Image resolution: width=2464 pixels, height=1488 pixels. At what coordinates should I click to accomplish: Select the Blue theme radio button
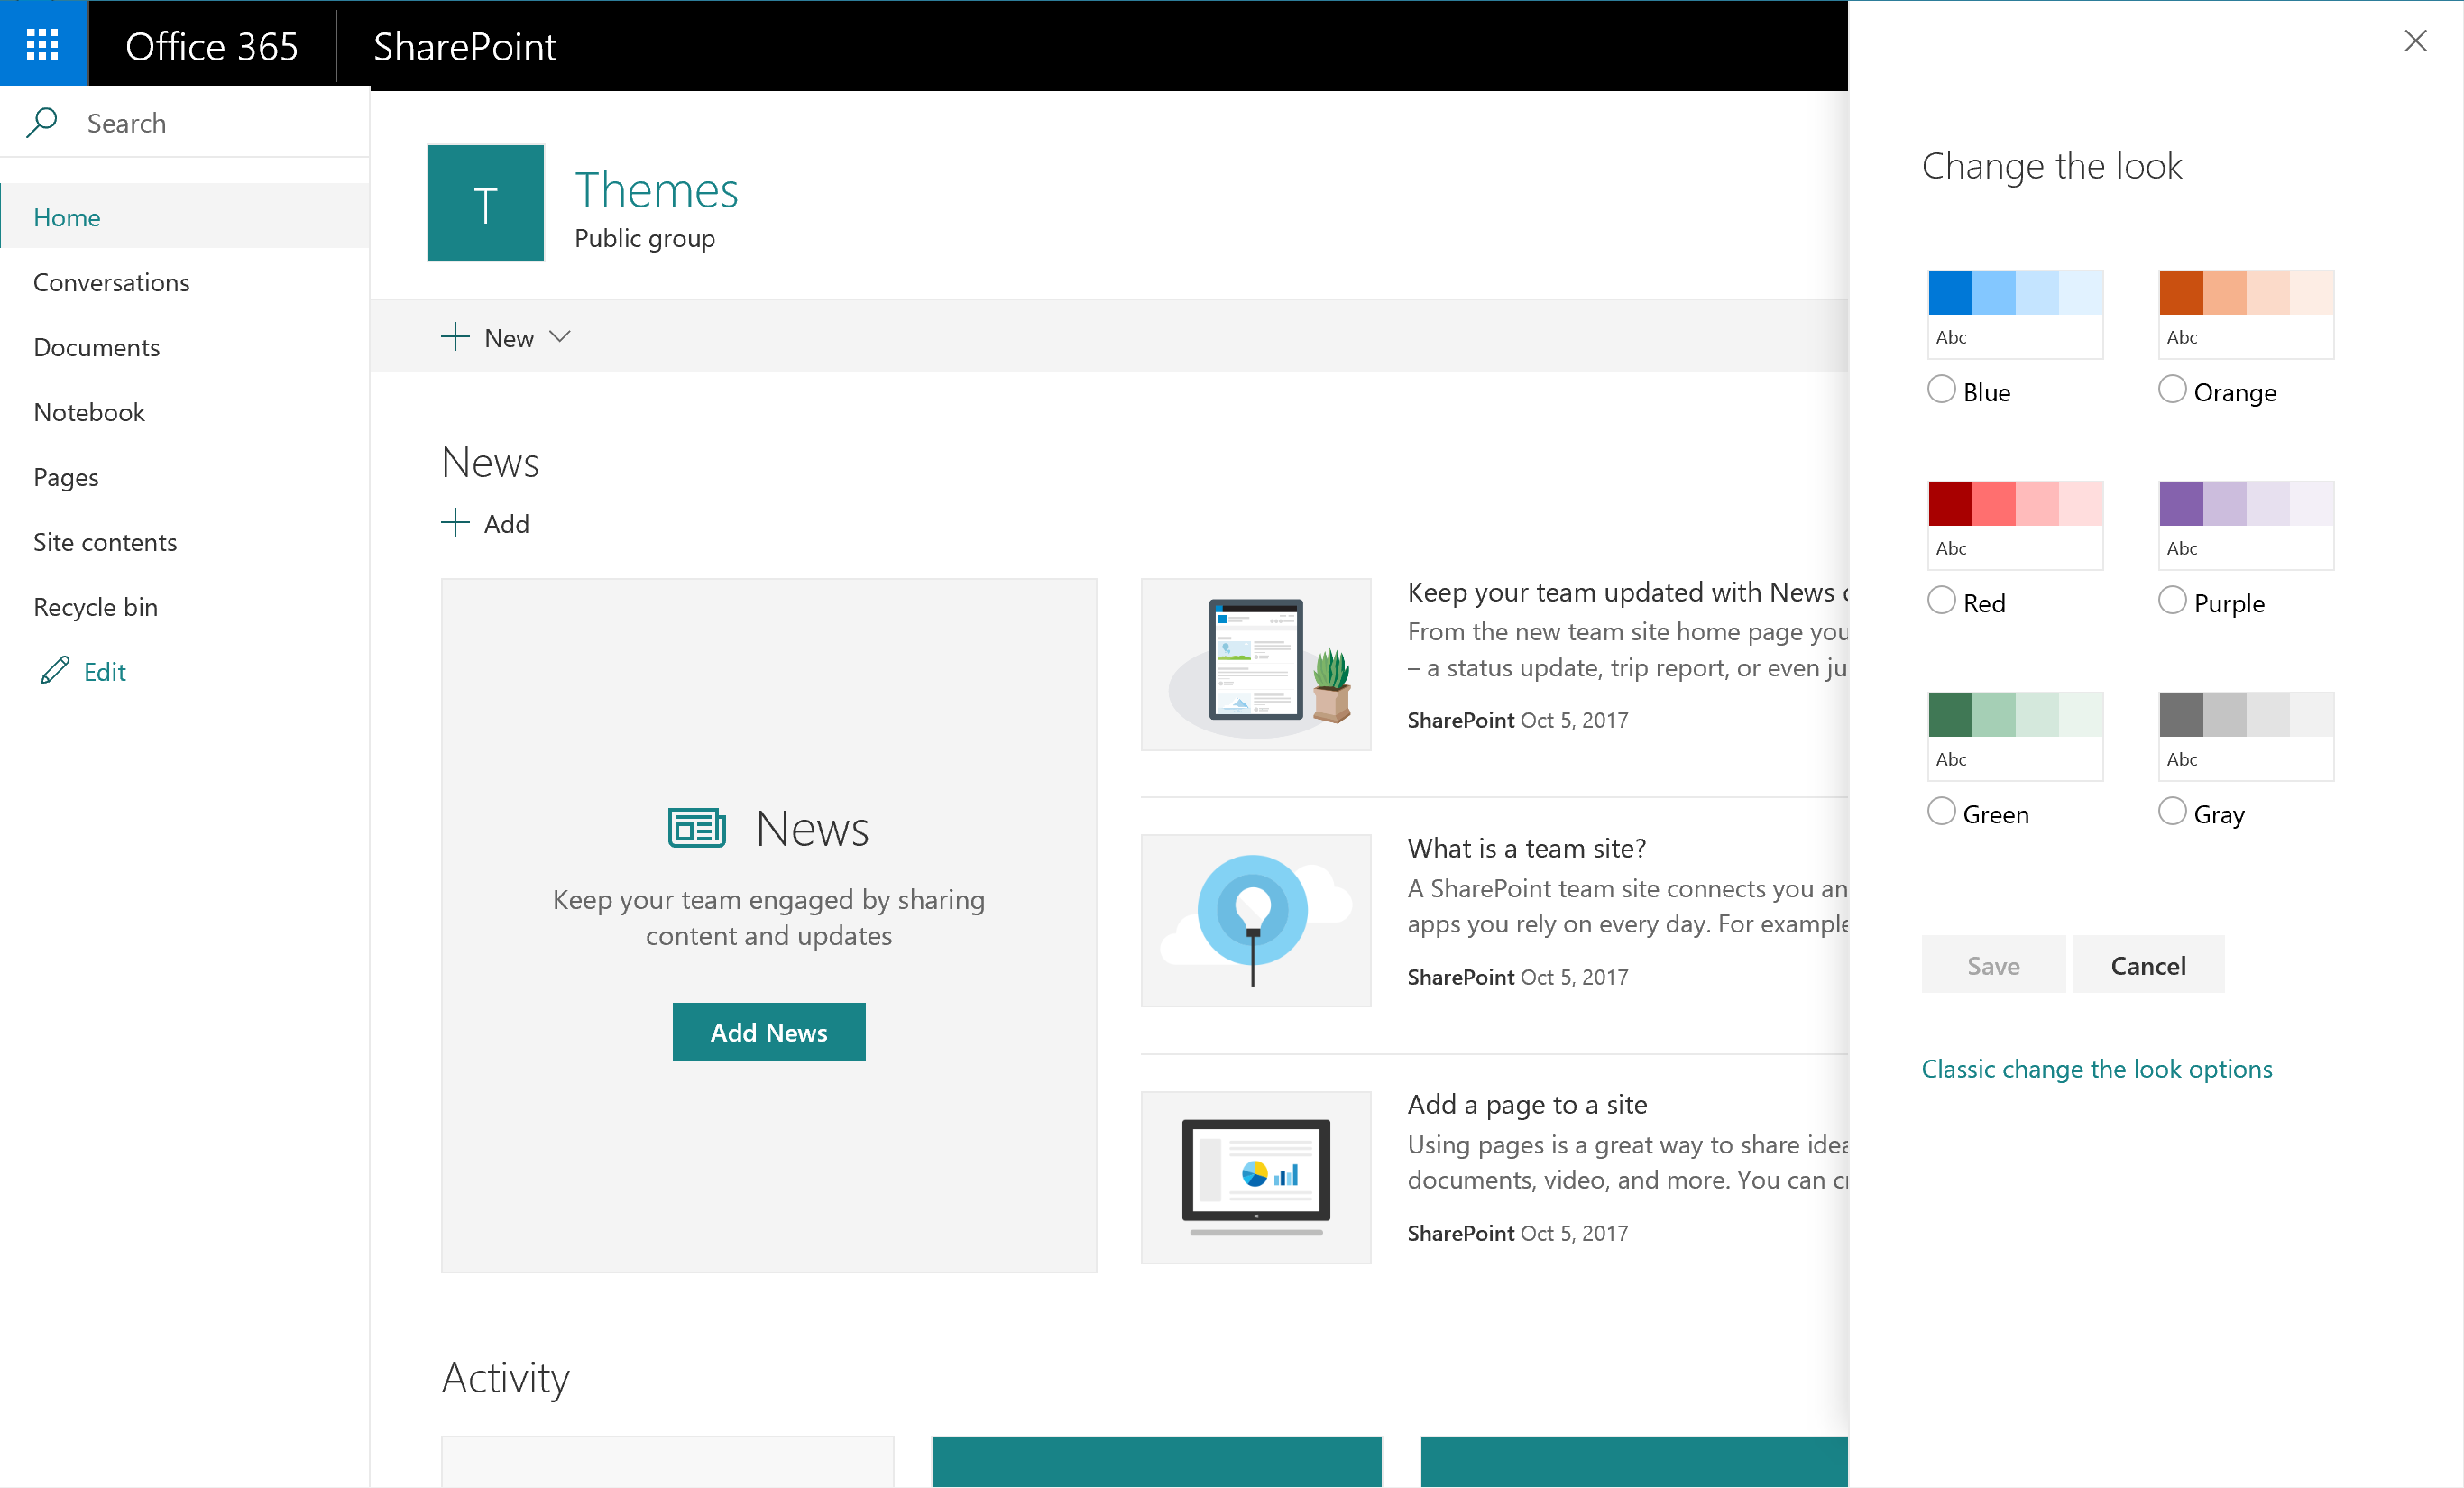(1941, 389)
